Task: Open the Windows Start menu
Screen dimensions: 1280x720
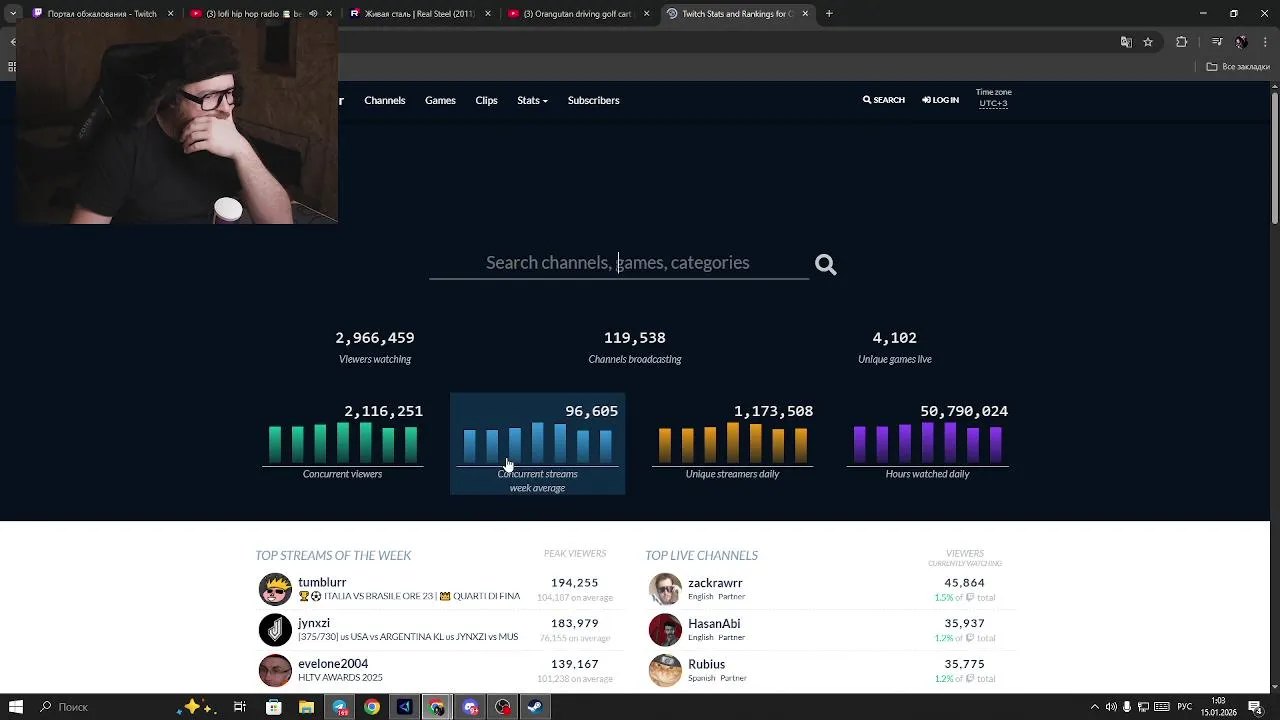Action: [15, 707]
